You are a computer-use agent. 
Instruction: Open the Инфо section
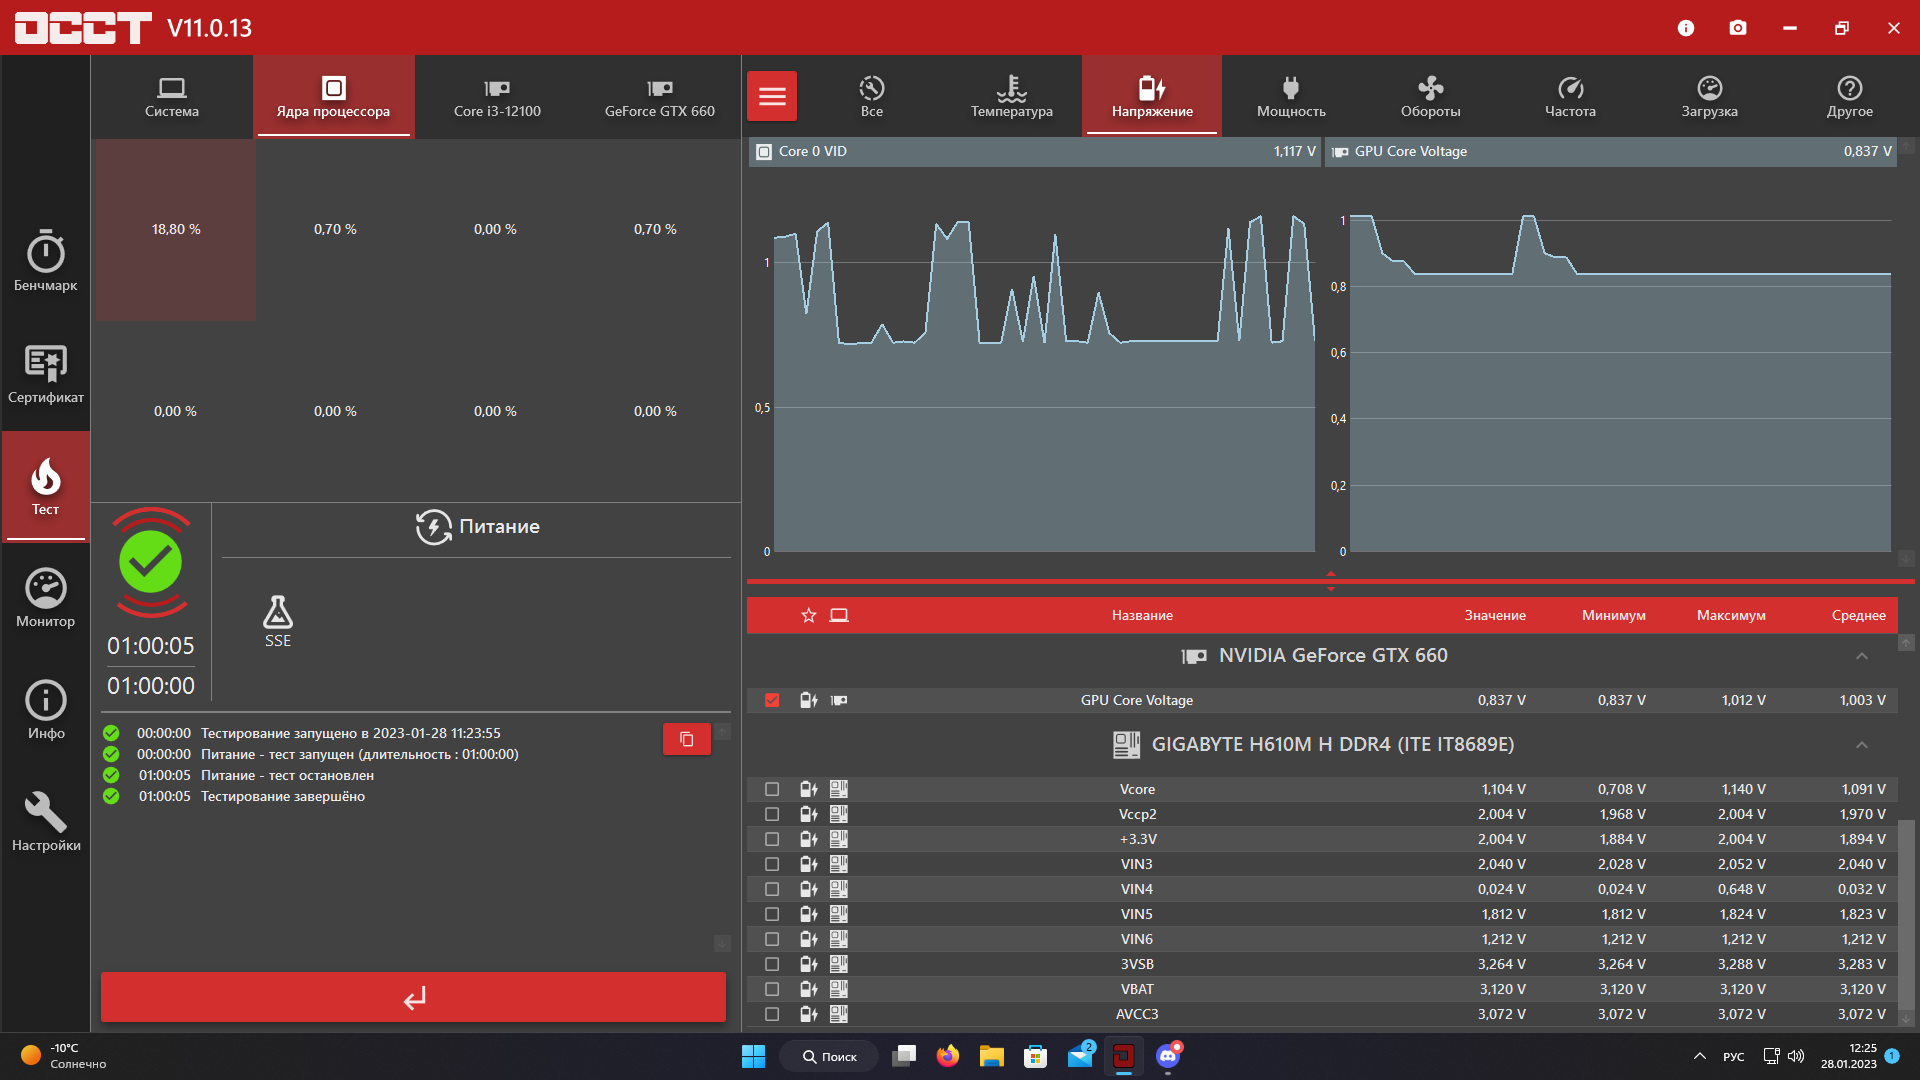click(46, 710)
